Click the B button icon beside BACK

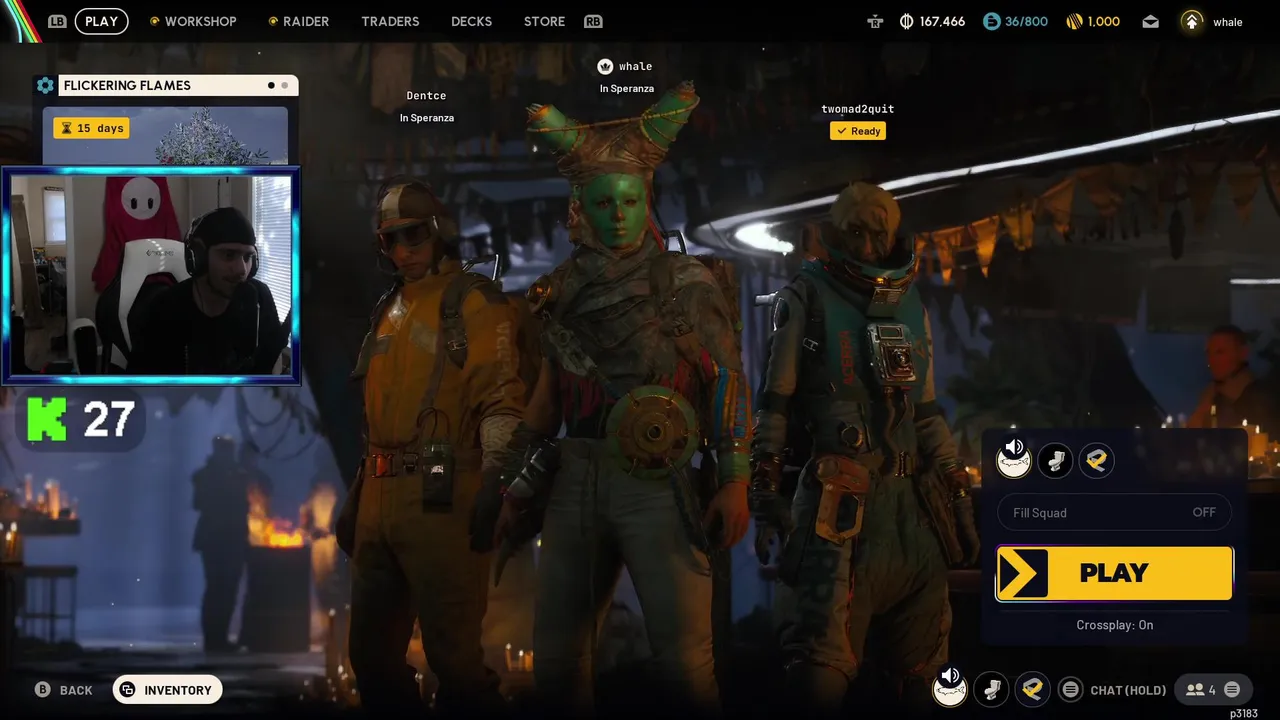coord(42,689)
